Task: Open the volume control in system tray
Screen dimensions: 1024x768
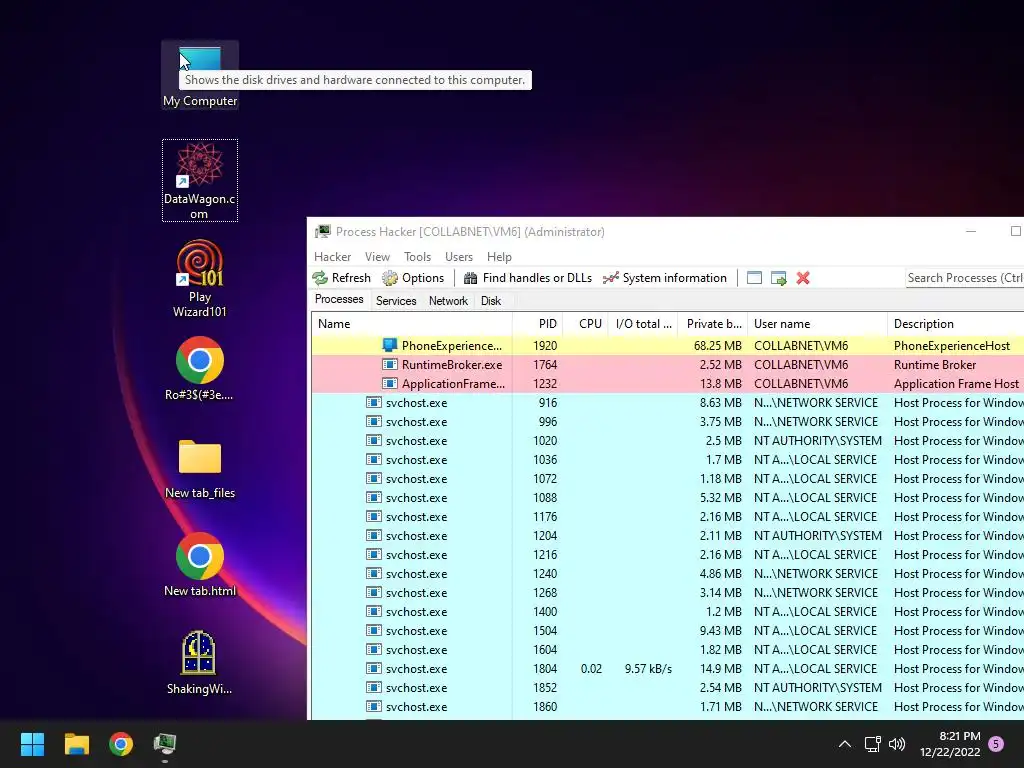Action: coord(897,744)
